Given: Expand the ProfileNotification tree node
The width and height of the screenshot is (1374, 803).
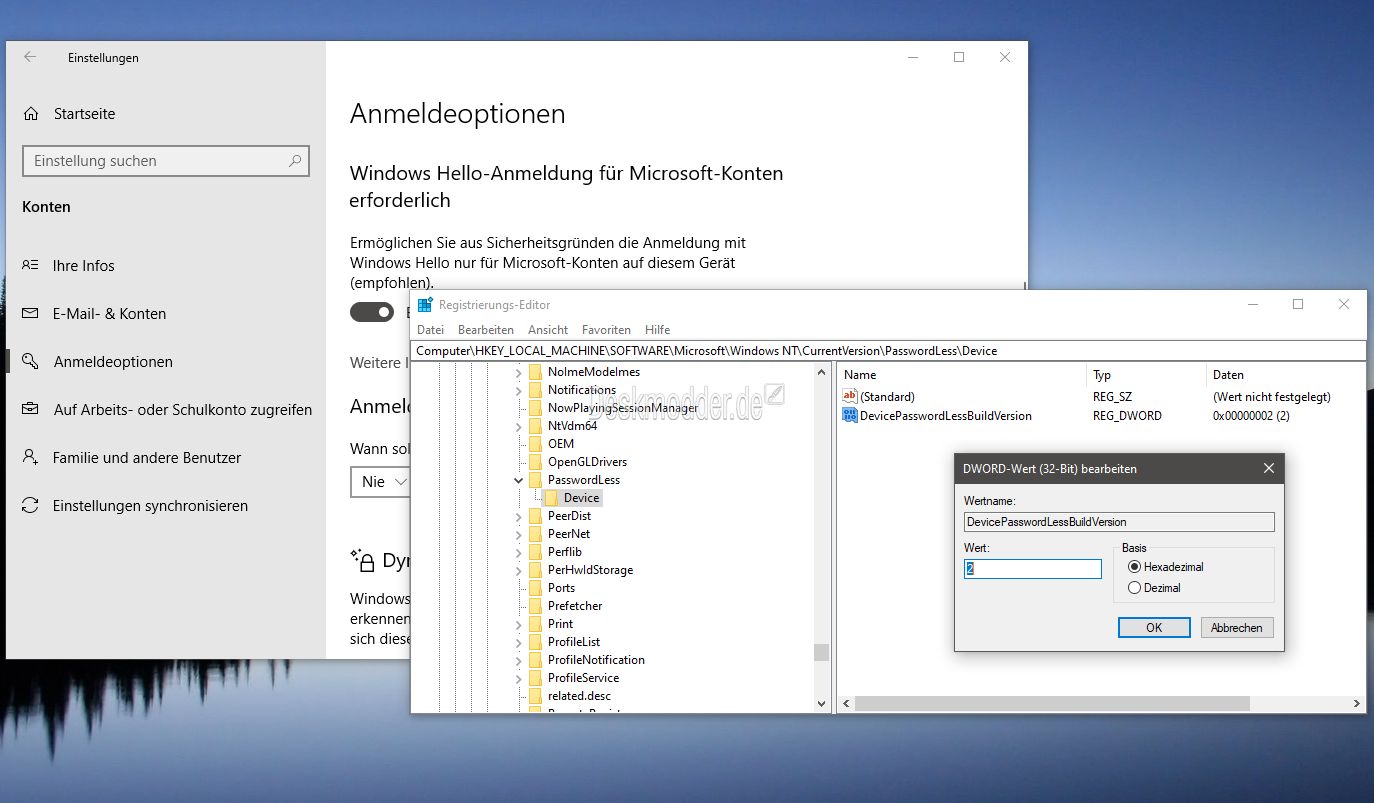Looking at the screenshot, I should pyautogui.click(x=519, y=660).
